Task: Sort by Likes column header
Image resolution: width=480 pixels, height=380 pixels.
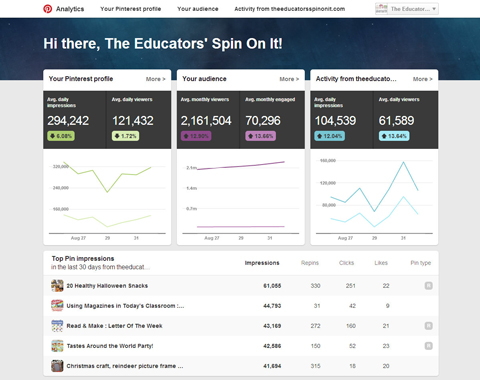Action: point(381,263)
